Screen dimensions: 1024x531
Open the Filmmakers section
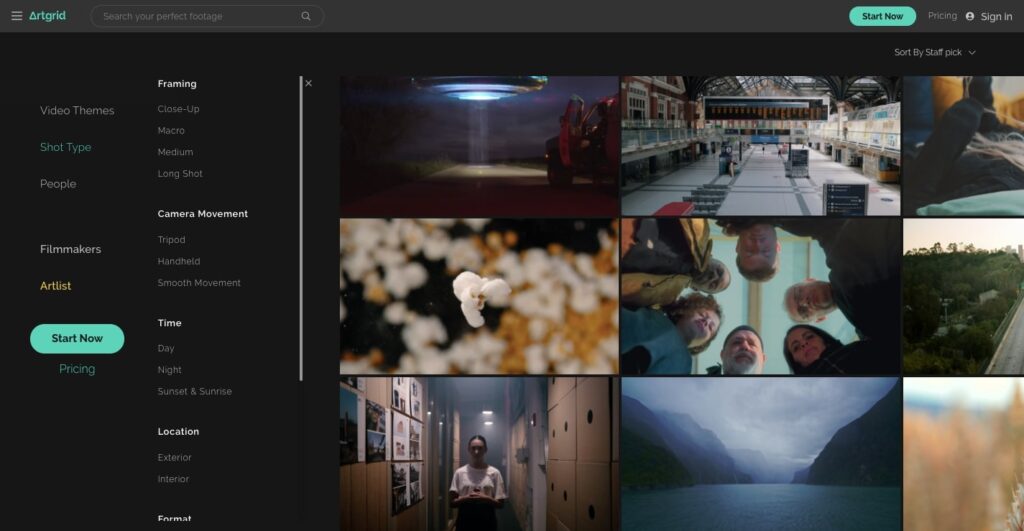70,249
